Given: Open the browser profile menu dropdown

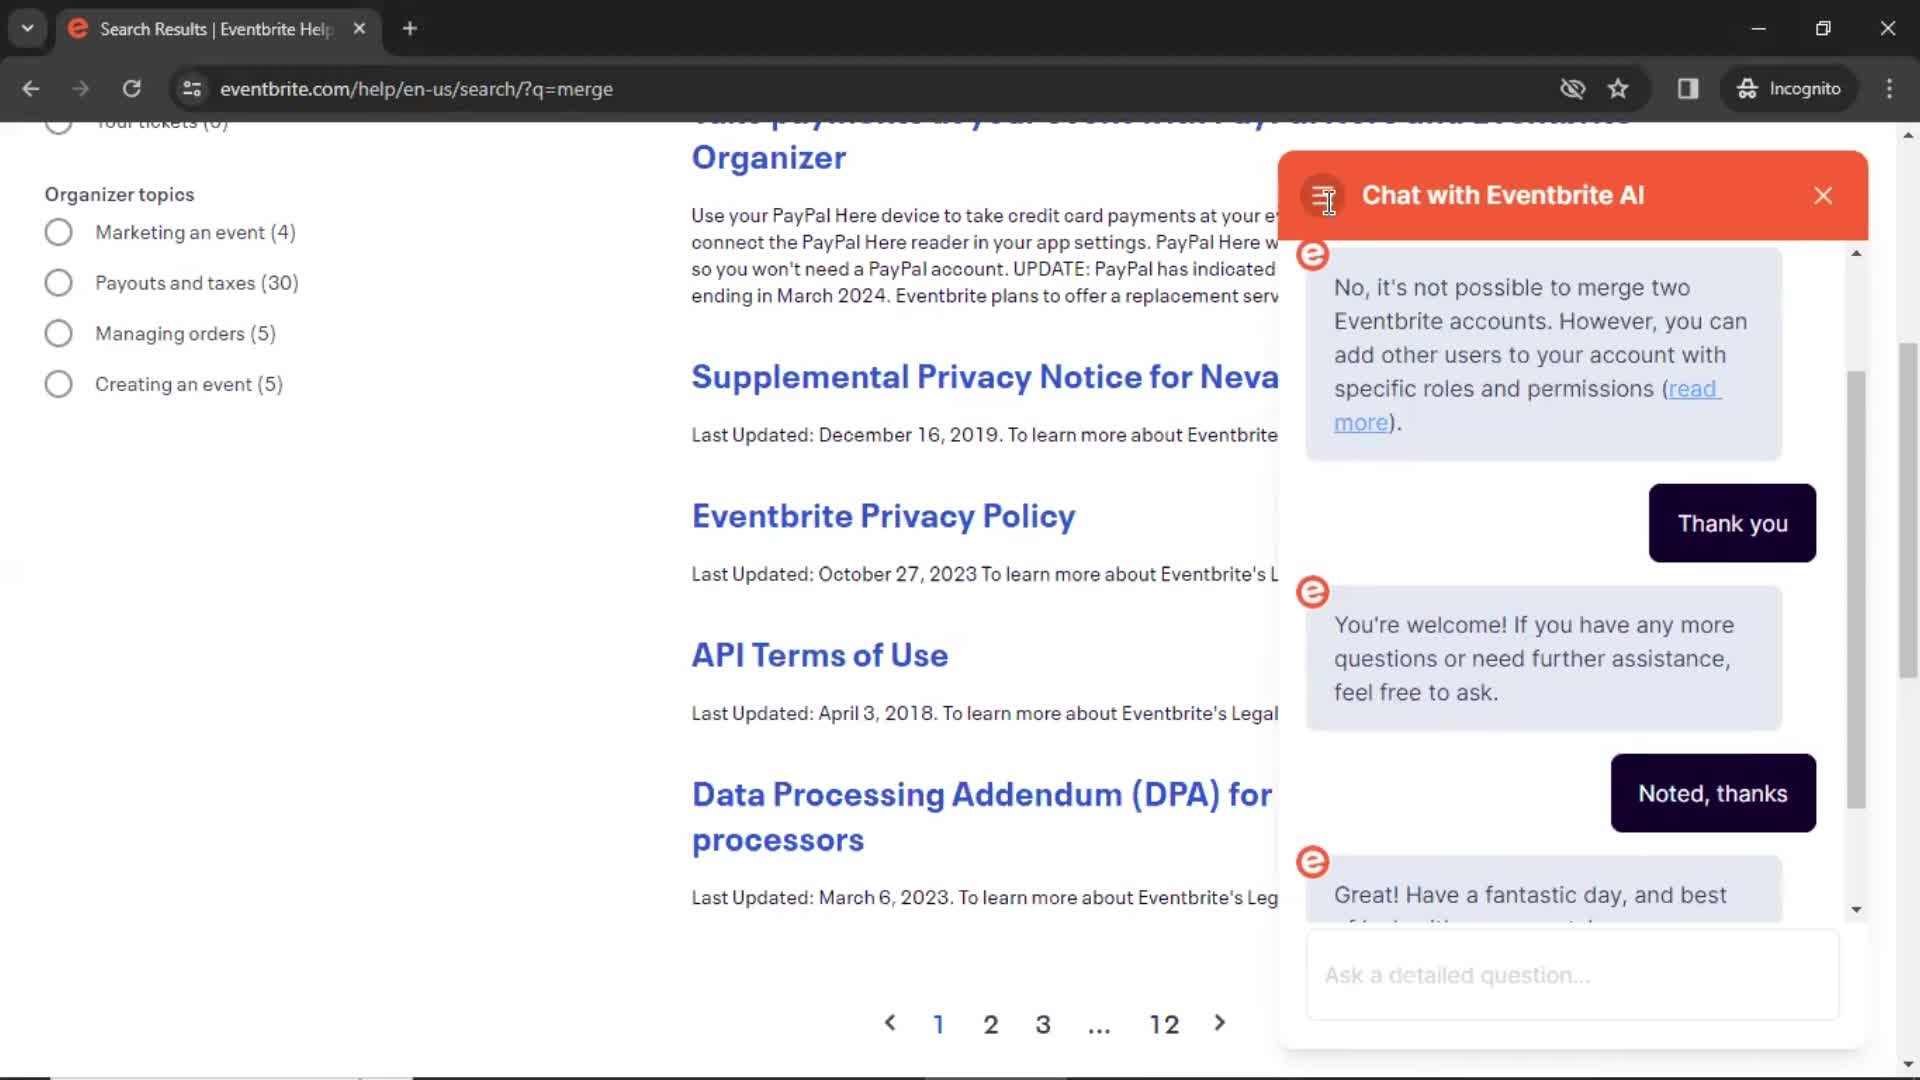Looking at the screenshot, I should tap(1787, 88).
